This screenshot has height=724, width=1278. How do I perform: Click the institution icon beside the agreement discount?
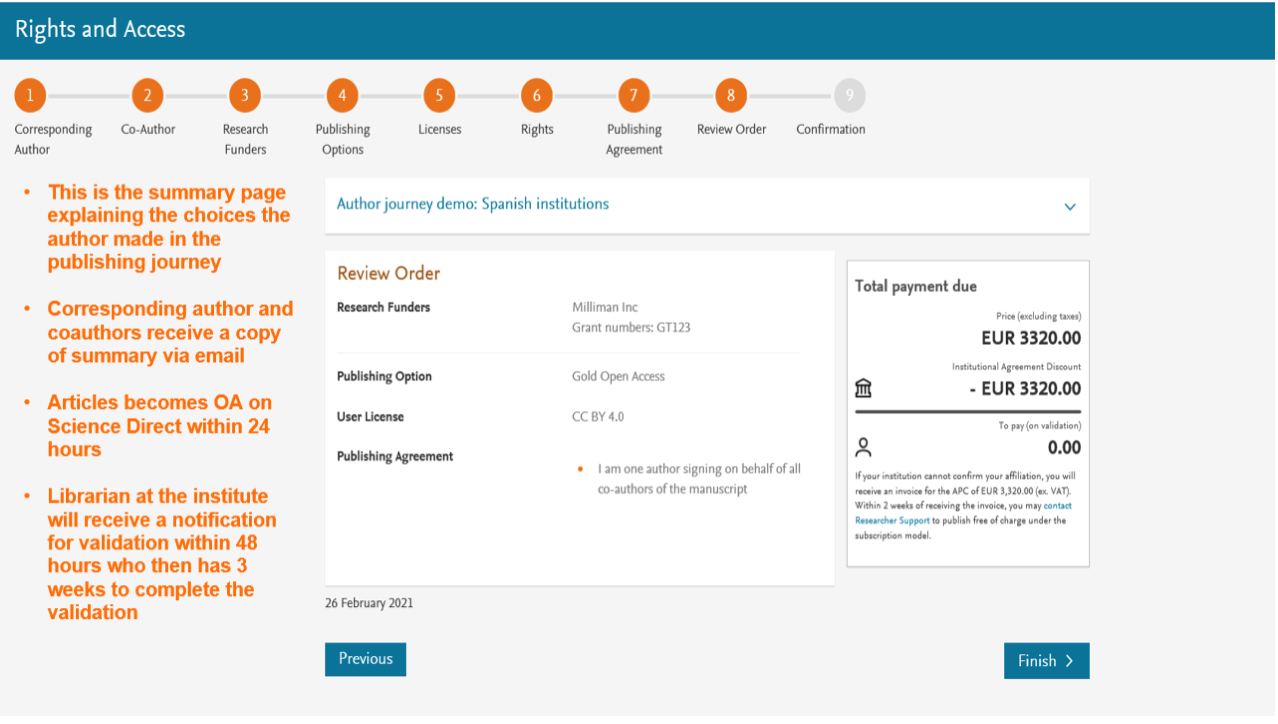(863, 386)
